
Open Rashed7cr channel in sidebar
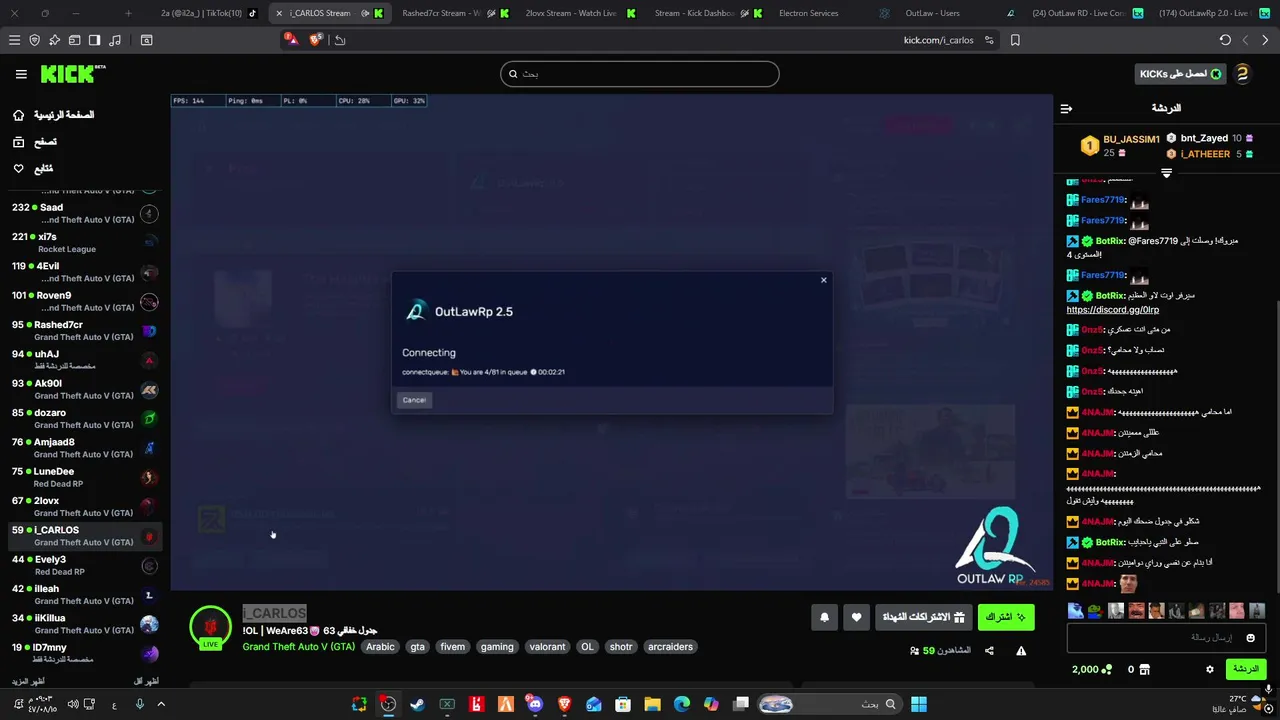[x=84, y=331]
